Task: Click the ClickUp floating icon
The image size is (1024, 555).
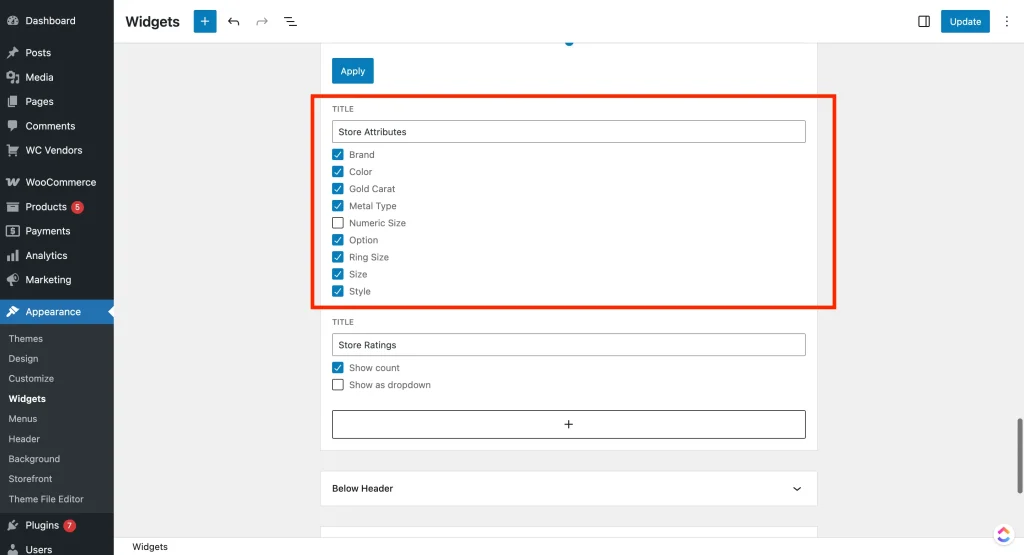Action: (x=1003, y=534)
